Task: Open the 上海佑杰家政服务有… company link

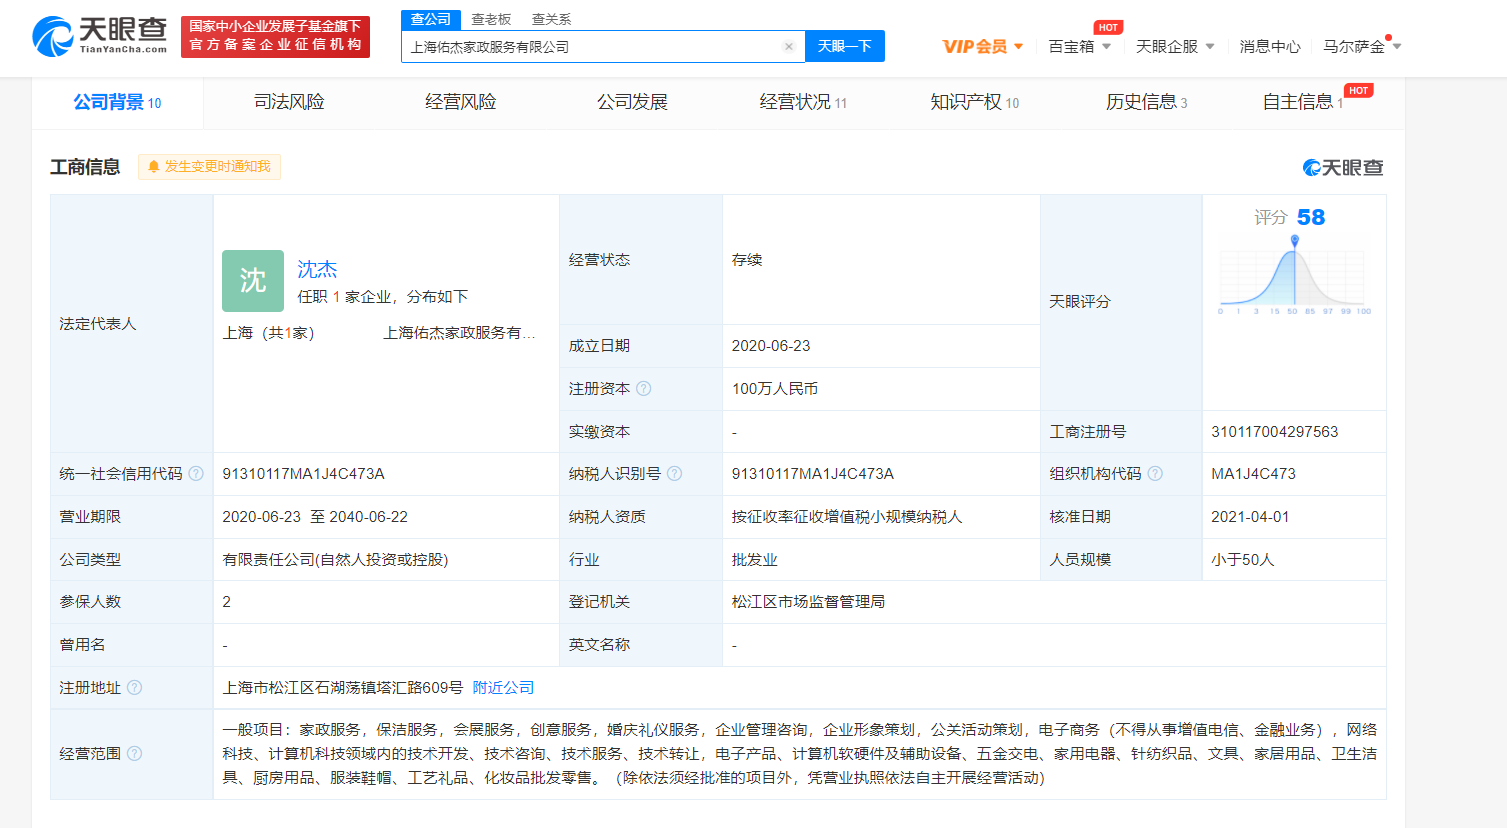Action: (x=459, y=333)
